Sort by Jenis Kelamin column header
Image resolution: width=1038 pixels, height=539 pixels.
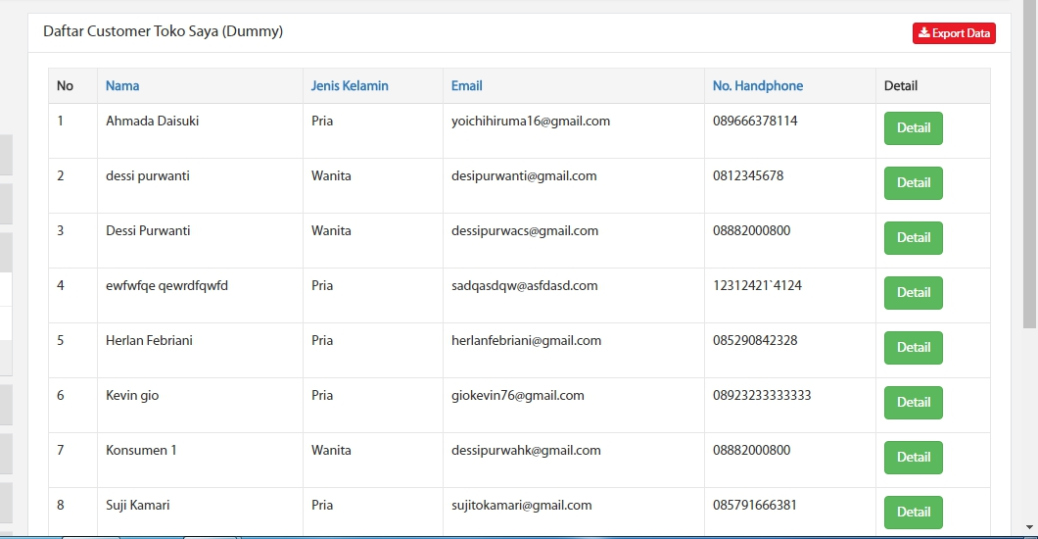coord(350,86)
